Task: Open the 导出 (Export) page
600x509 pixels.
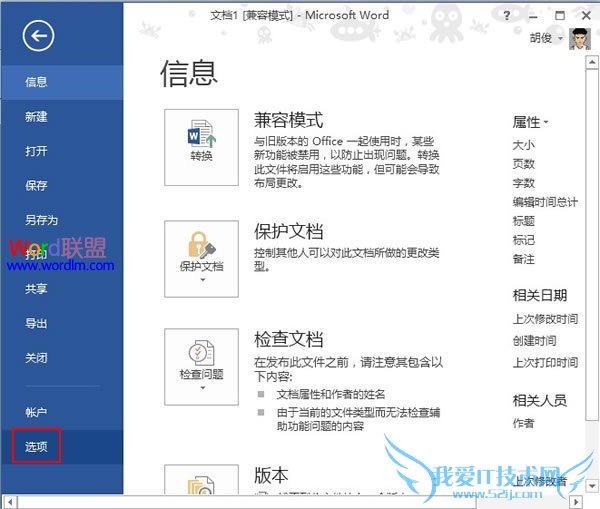Action: coord(62,323)
